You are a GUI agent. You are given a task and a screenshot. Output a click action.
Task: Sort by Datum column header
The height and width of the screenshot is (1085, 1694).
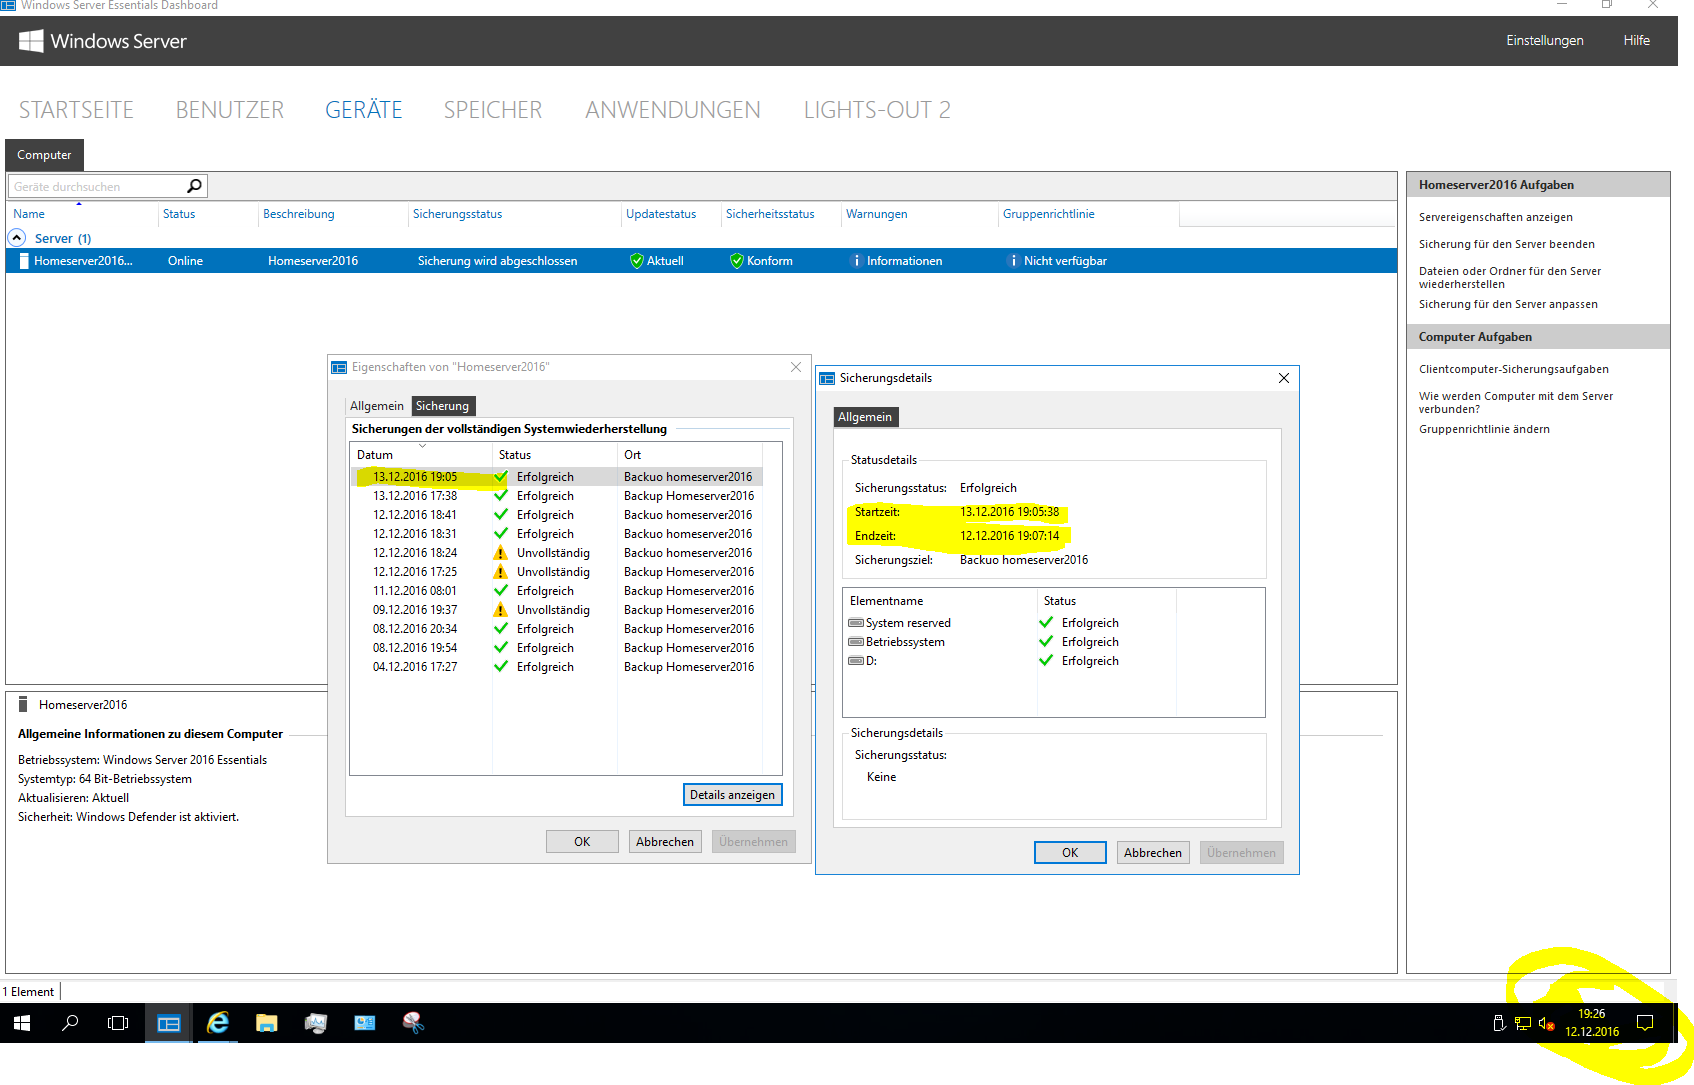420,455
